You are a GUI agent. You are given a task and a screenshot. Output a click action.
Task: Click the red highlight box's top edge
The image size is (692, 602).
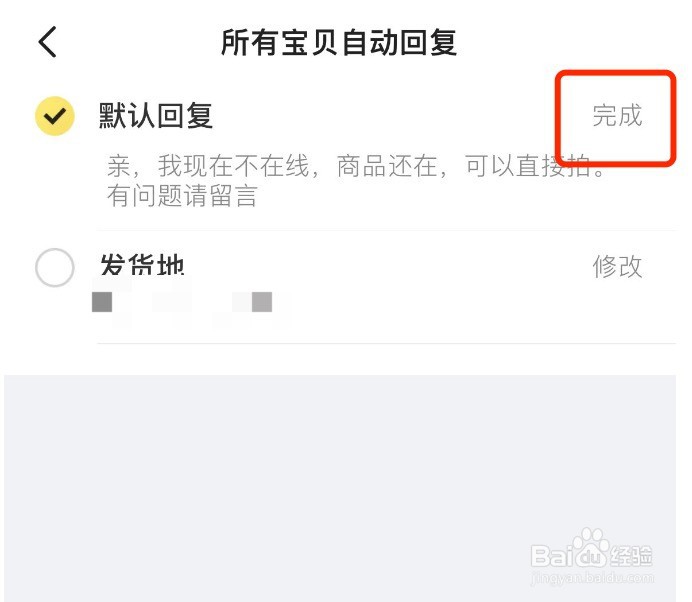(x=616, y=74)
